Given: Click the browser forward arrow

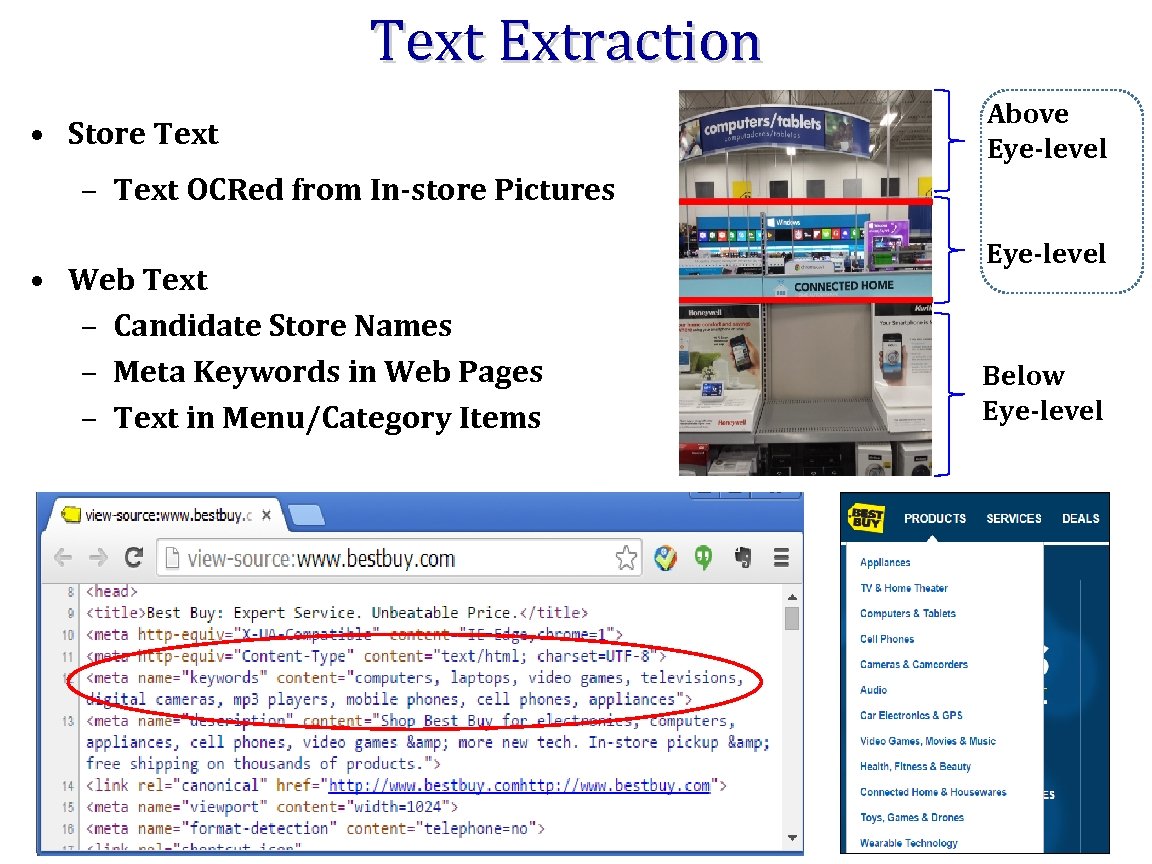Looking at the screenshot, I should pyautogui.click(x=98, y=558).
